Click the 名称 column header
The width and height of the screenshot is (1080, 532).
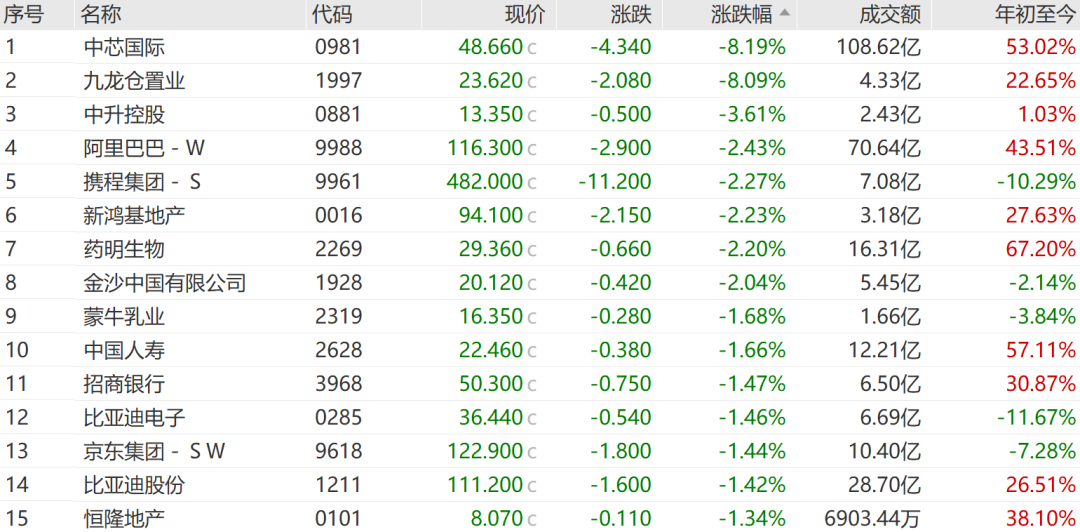coord(101,14)
